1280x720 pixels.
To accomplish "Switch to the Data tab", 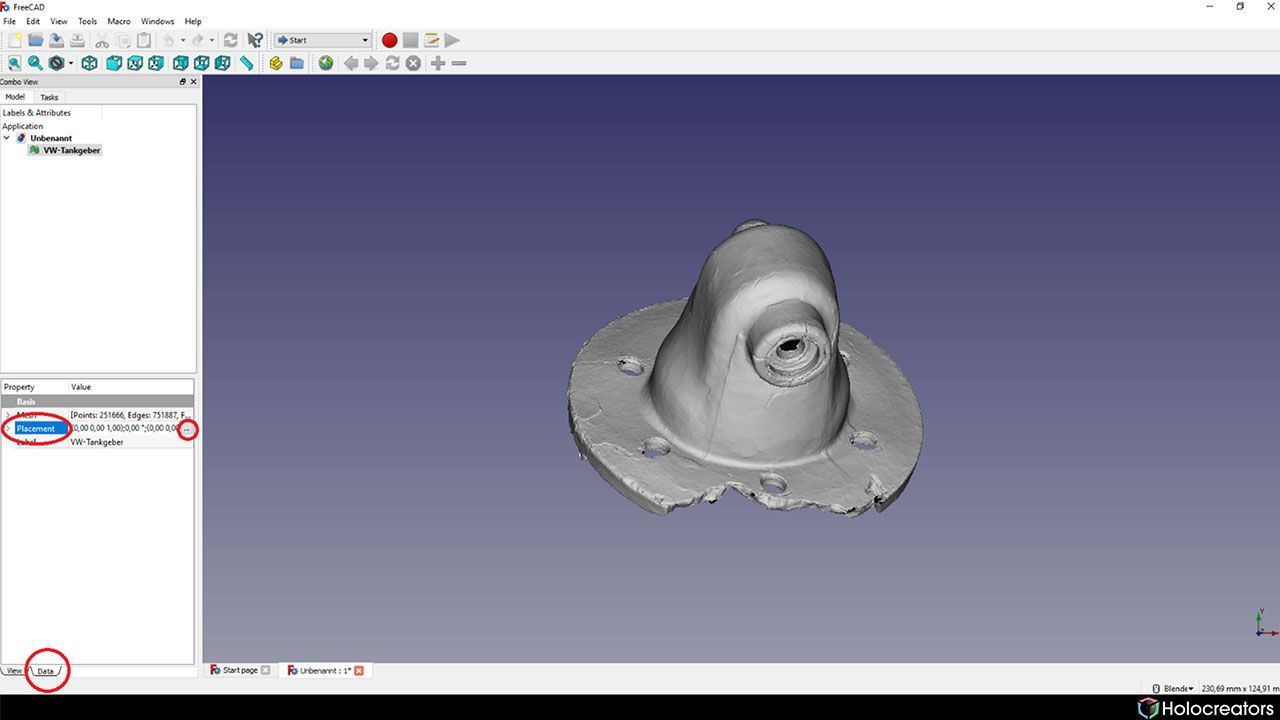I will pos(44,671).
